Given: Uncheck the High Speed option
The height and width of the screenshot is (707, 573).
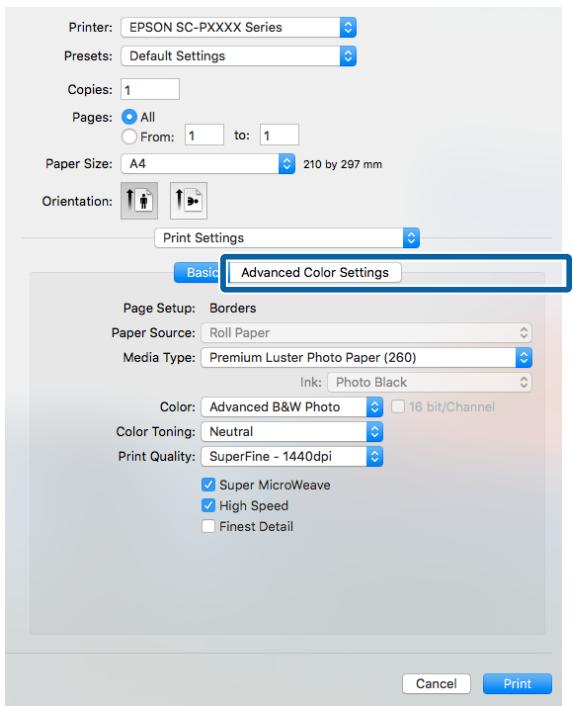Looking at the screenshot, I should pyautogui.click(x=208, y=505).
